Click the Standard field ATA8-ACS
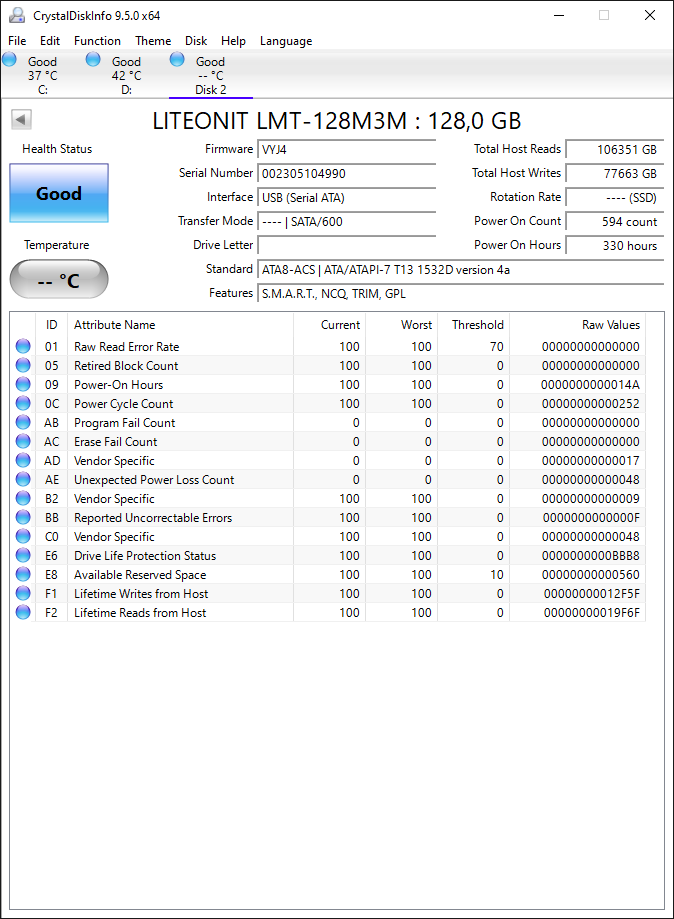The height and width of the screenshot is (919, 674). [461, 270]
